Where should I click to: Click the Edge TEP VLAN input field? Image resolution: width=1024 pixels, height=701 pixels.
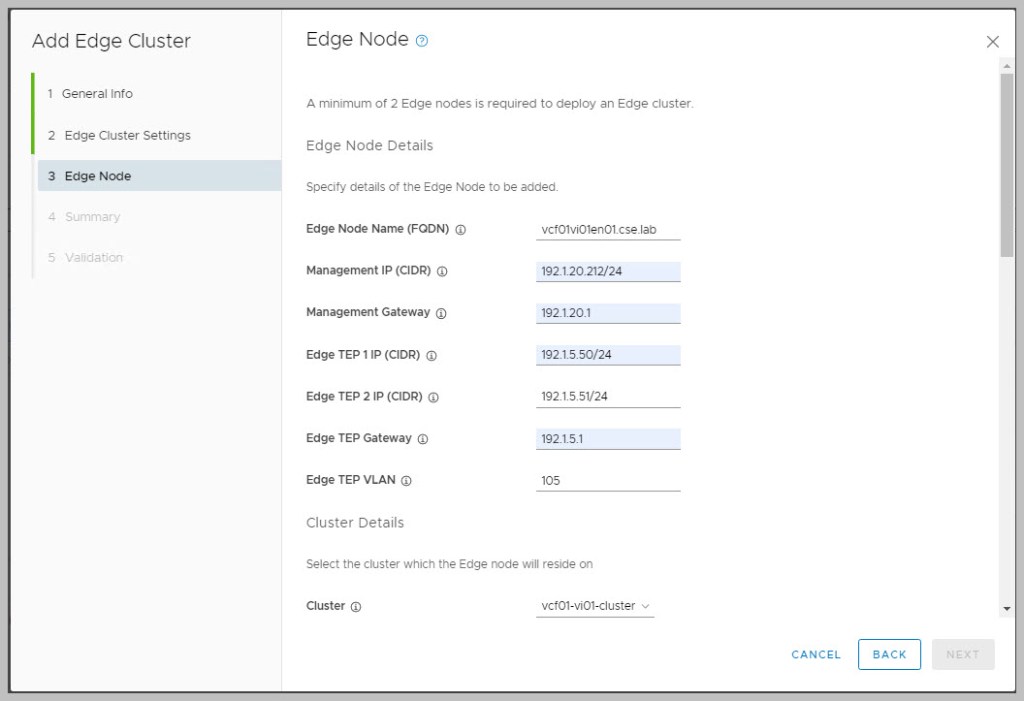click(x=608, y=481)
